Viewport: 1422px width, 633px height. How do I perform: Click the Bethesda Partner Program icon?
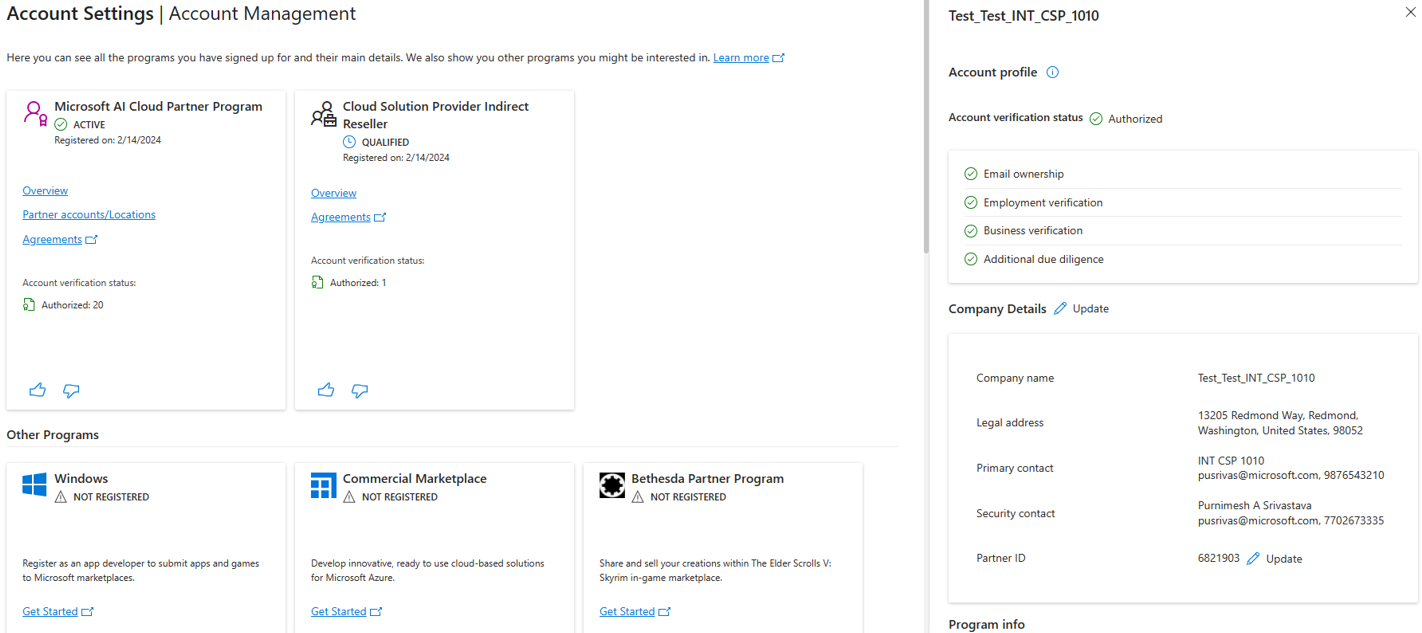pyautogui.click(x=612, y=486)
